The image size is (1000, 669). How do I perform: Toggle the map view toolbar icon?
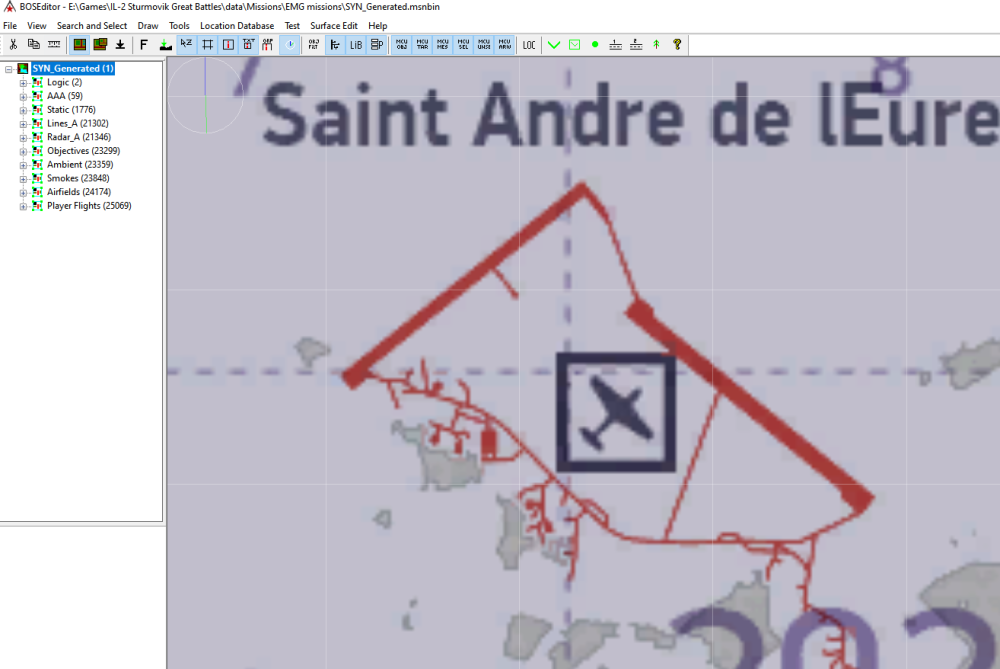pyautogui.click(x=80, y=45)
